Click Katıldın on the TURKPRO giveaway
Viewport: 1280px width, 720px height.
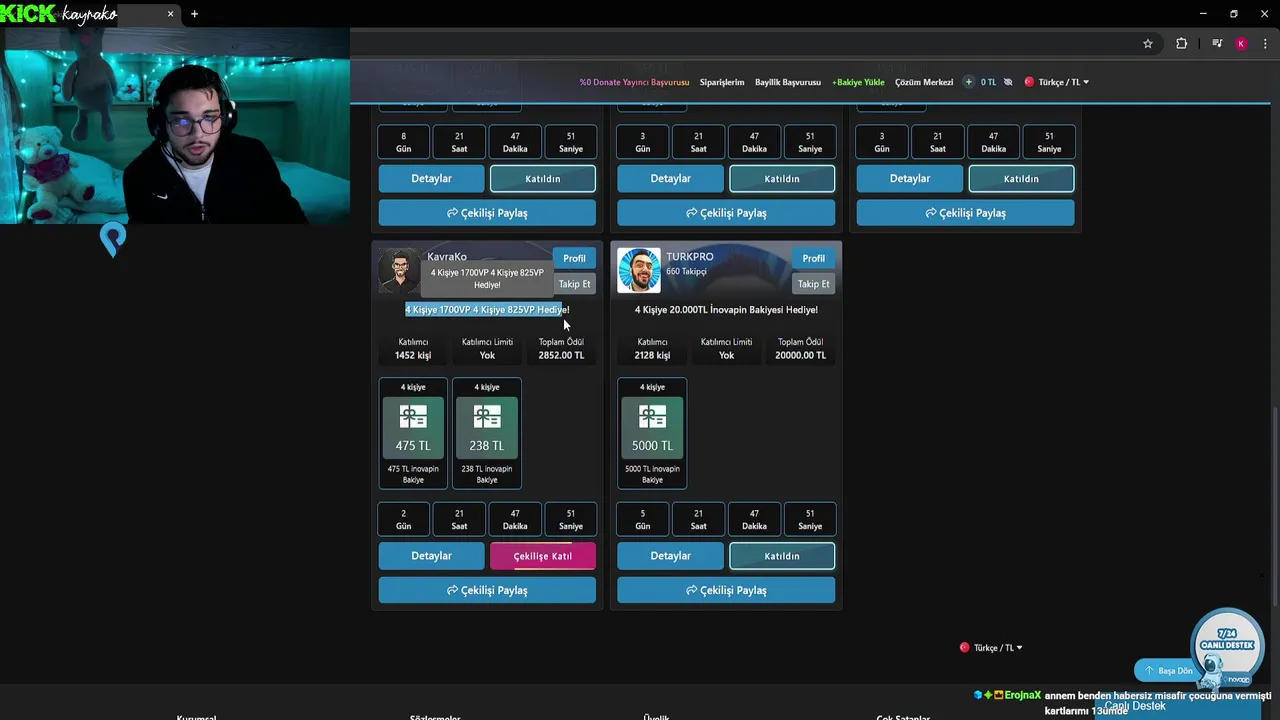coord(782,556)
